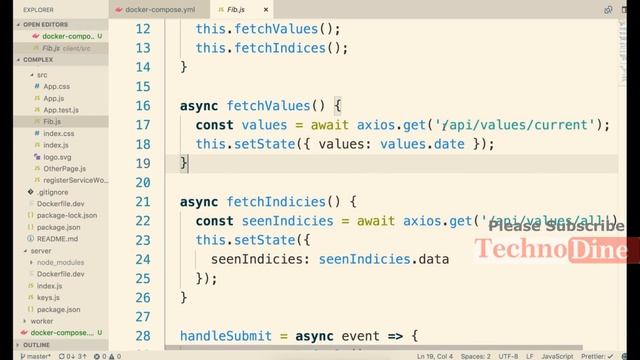640x360 pixels.
Task: Open package.json in server folder
Action: [58, 309]
